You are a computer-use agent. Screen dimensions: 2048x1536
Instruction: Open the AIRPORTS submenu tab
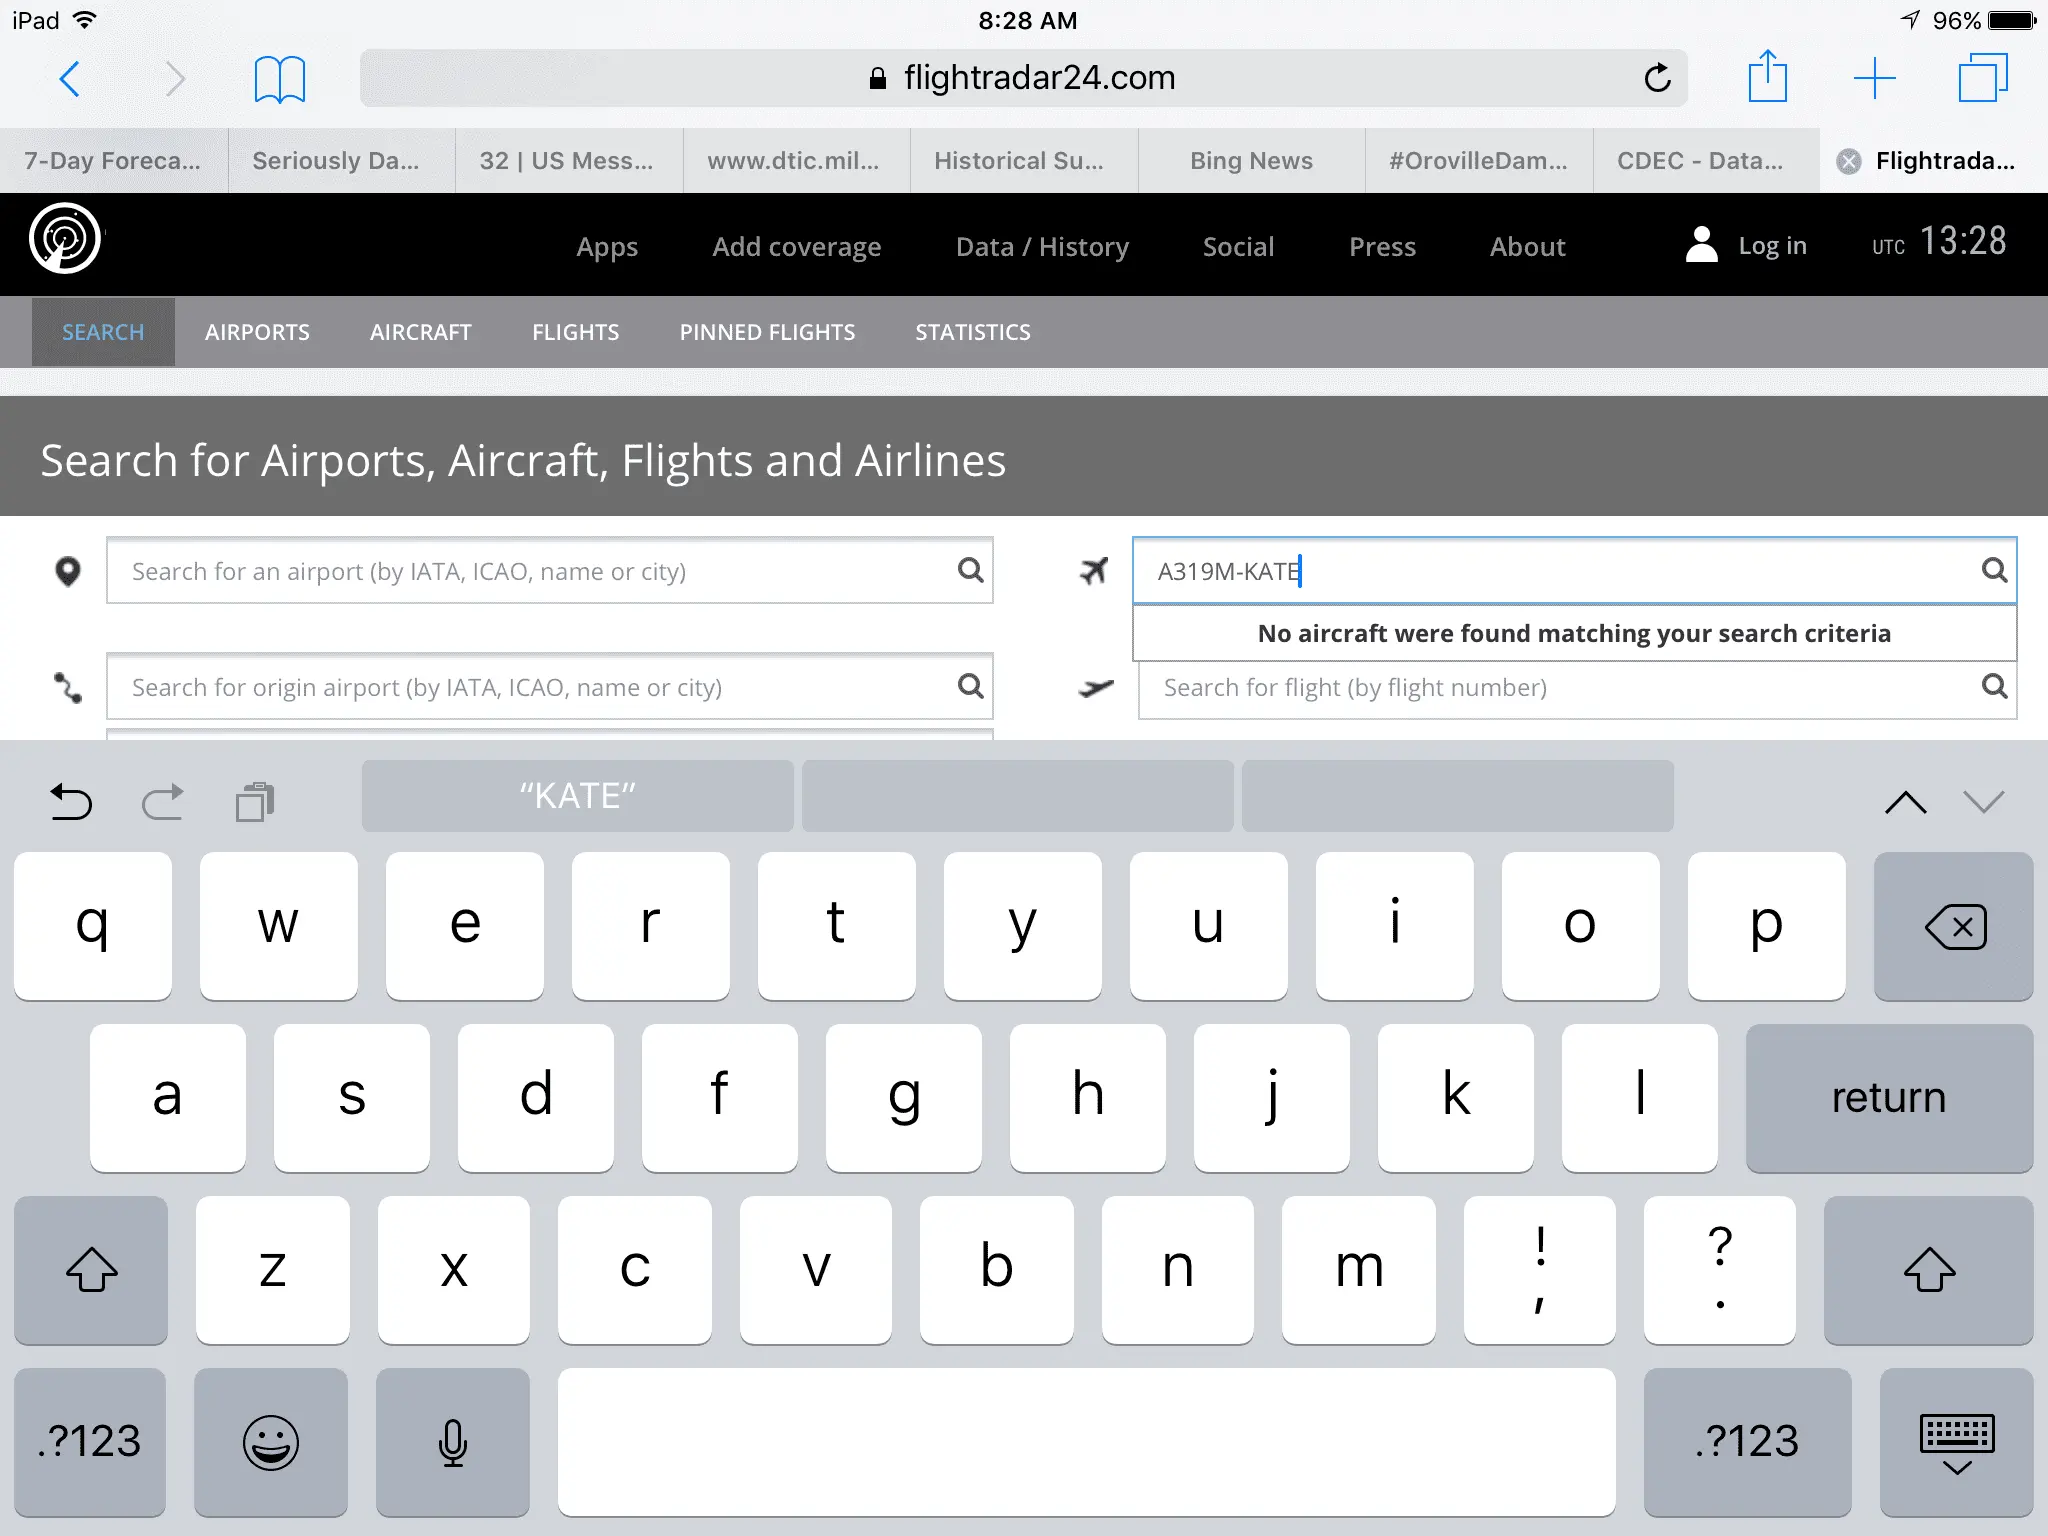tap(257, 332)
